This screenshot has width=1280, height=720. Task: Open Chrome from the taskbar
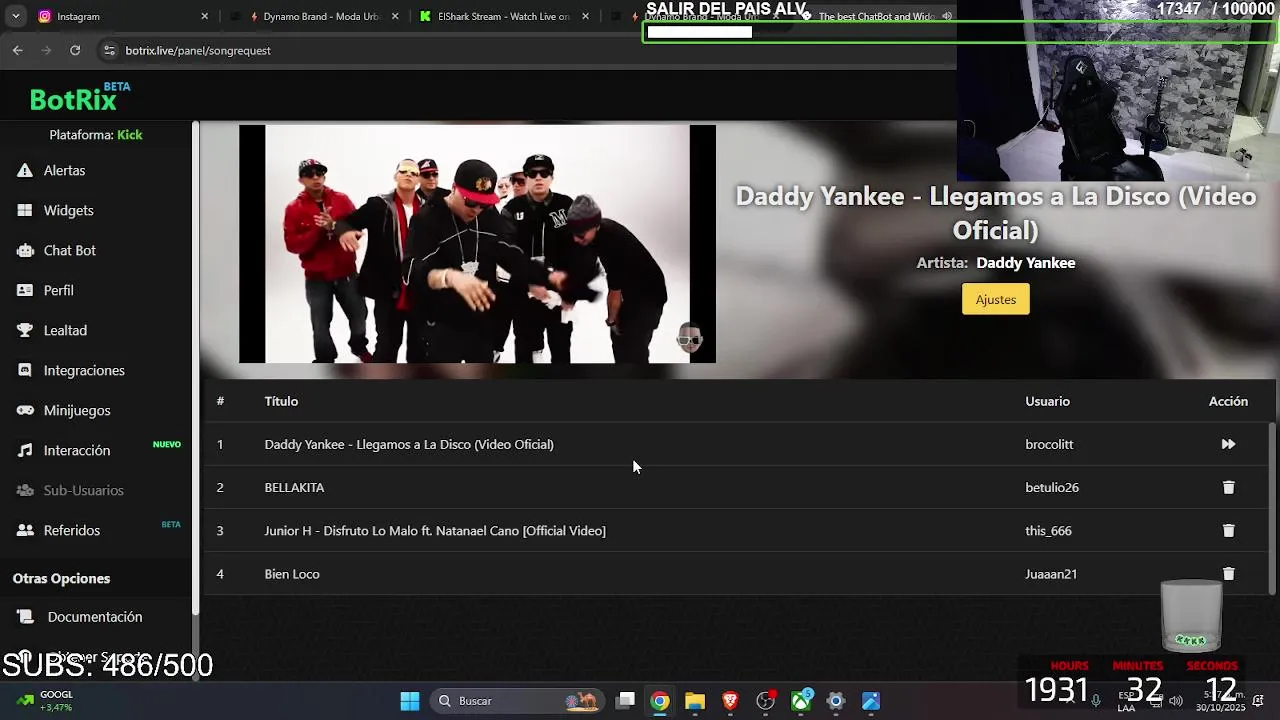point(660,701)
